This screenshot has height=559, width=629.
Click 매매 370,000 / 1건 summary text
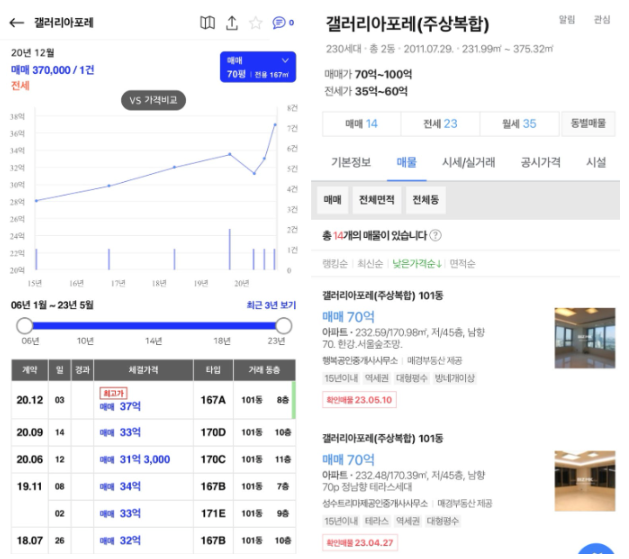click(53, 70)
